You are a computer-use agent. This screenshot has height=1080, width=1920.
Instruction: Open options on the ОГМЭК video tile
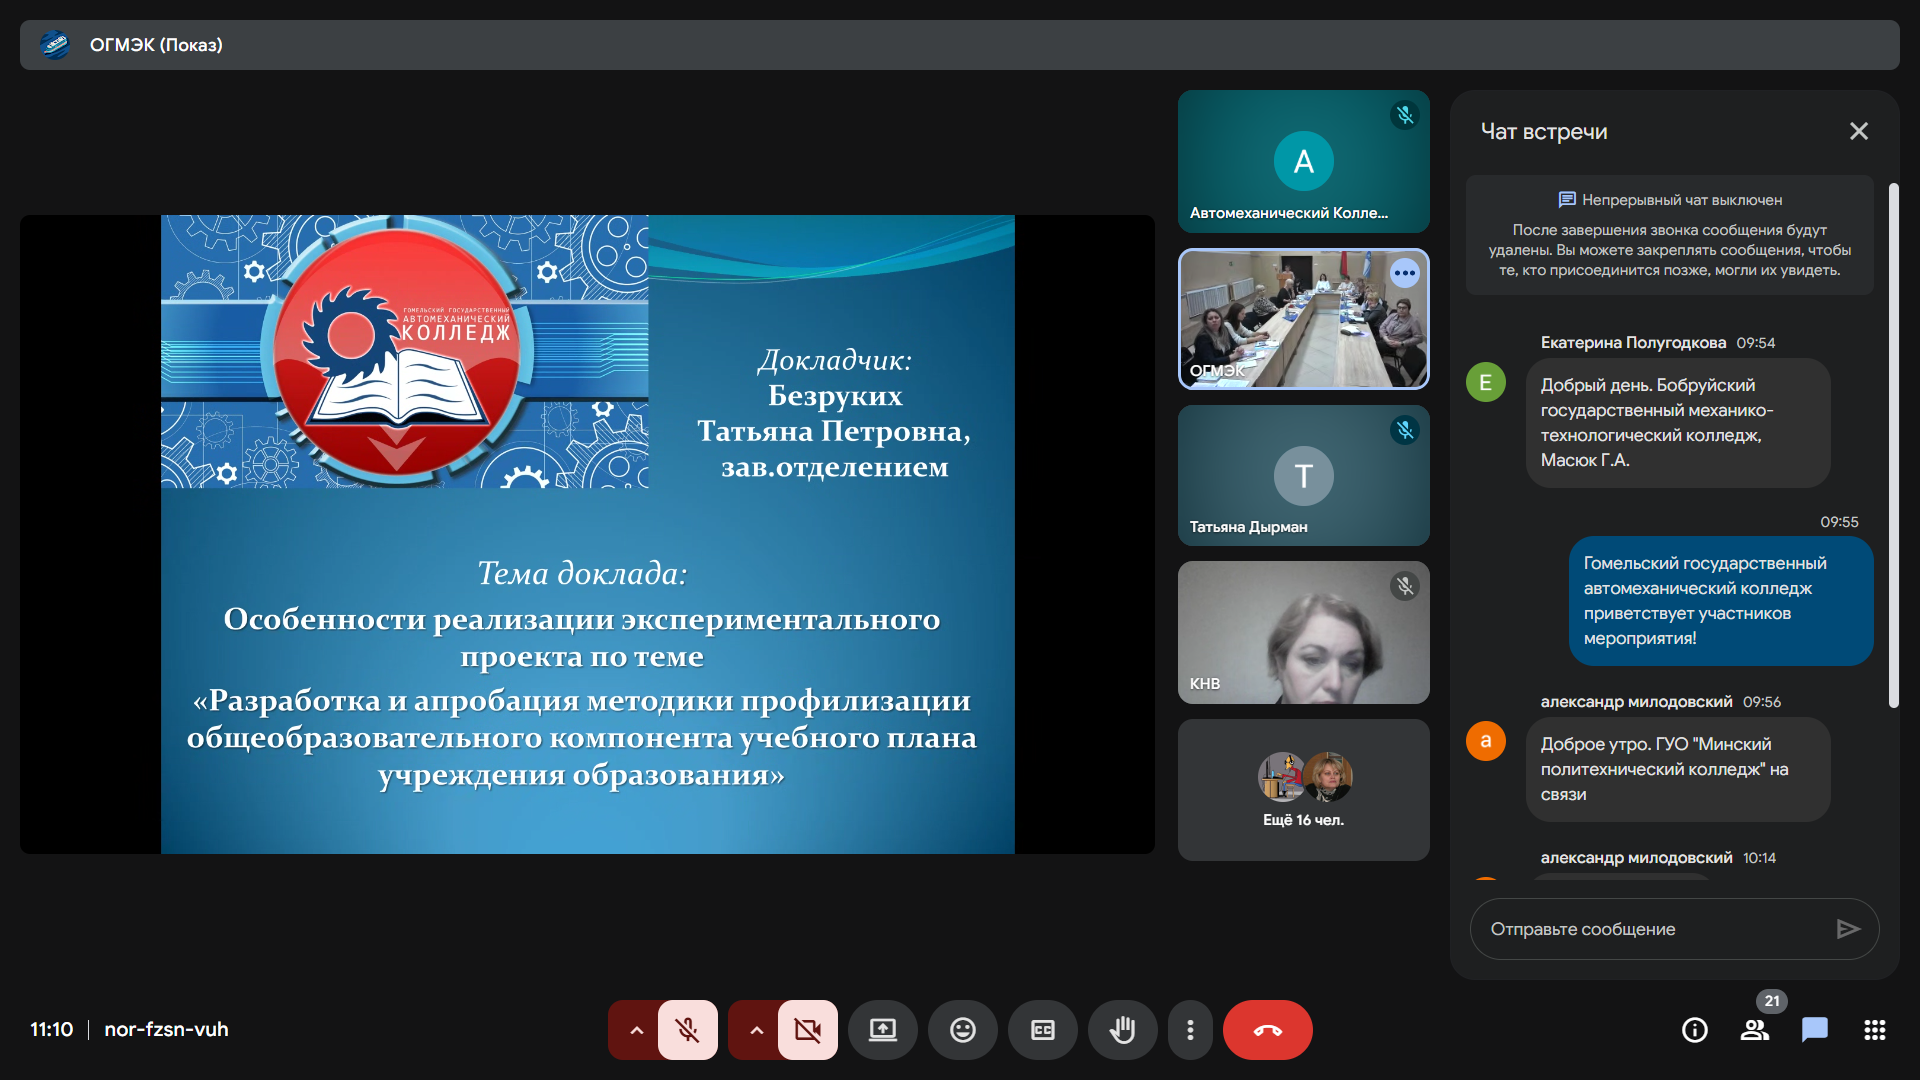(x=1404, y=273)
